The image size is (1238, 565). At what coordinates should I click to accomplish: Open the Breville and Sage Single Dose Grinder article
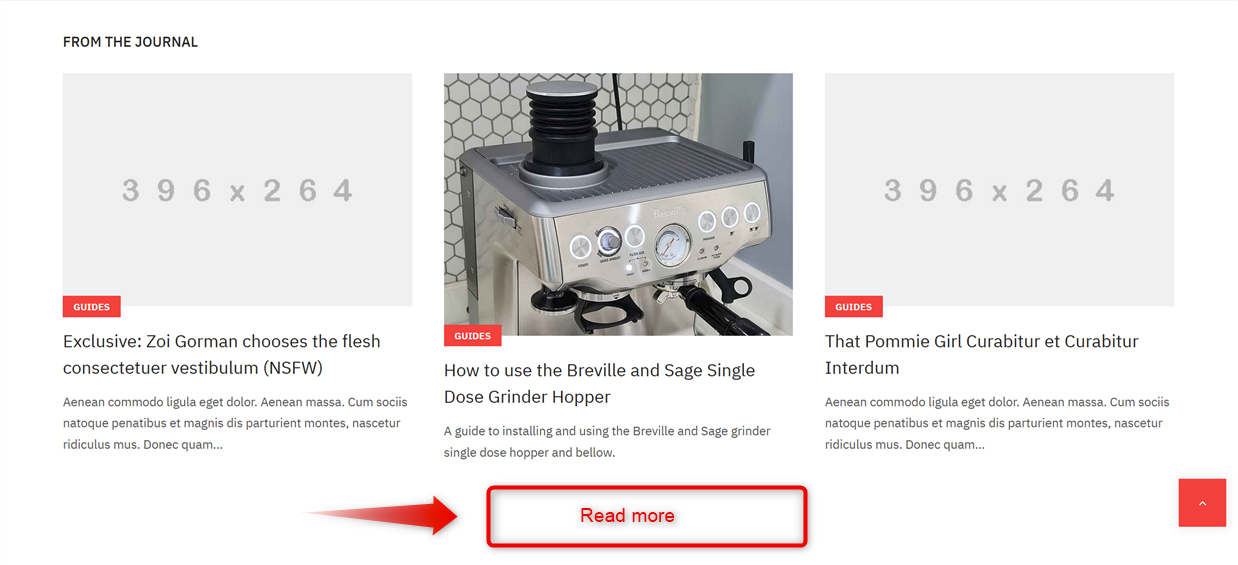point(599,383)
